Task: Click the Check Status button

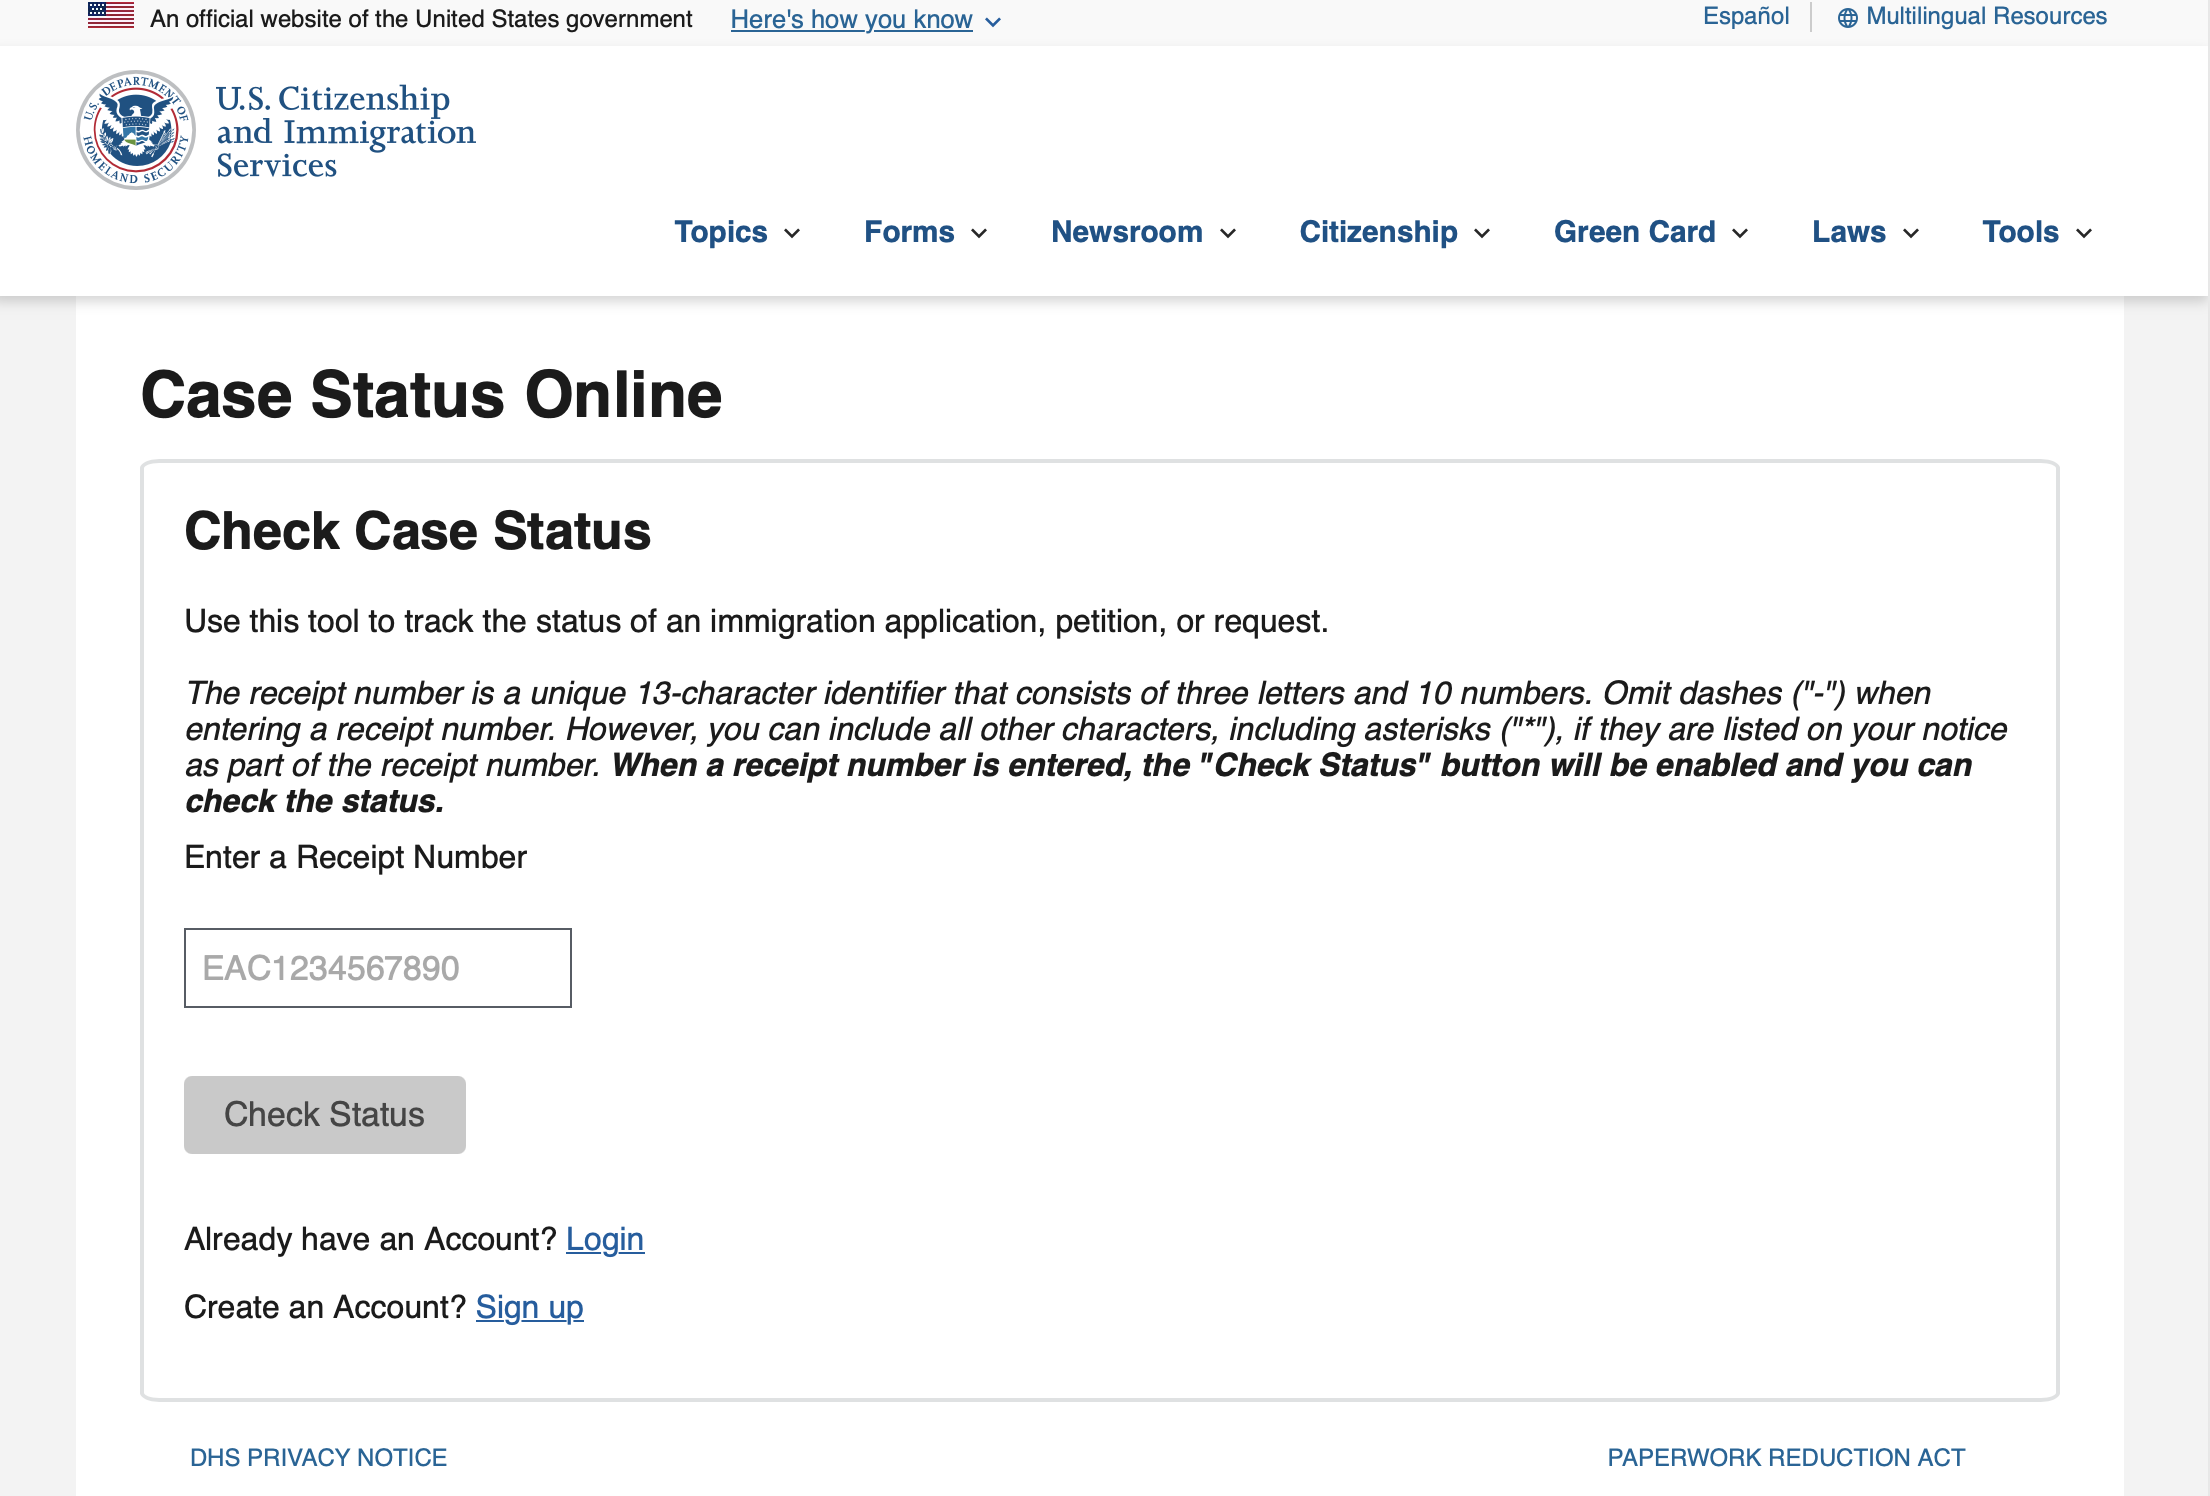Action: [325, 1115]
